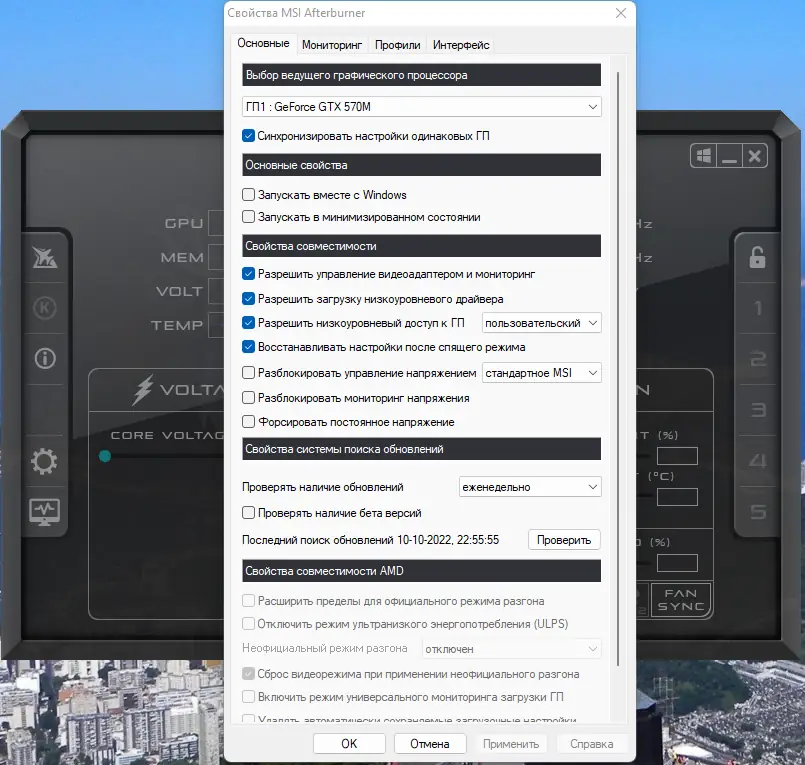
Task: Switch to the Мониторинг tab
Action: coord(332,45)
